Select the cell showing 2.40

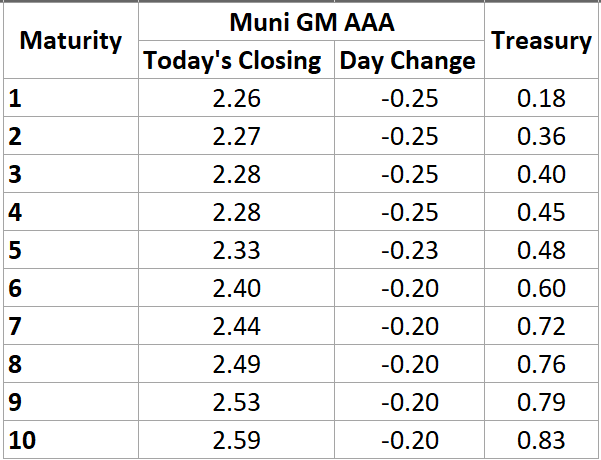237,289
